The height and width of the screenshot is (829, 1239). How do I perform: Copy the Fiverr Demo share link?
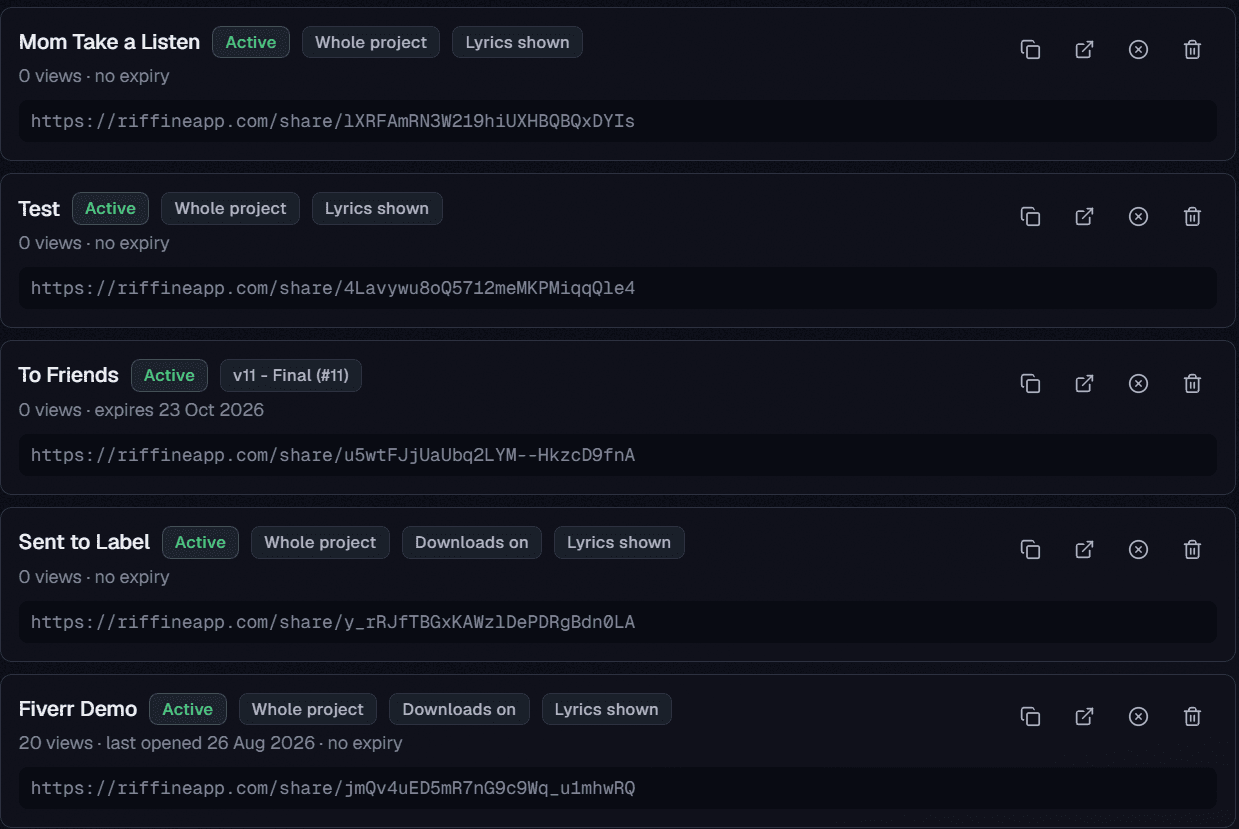[x=1030, y=716]
